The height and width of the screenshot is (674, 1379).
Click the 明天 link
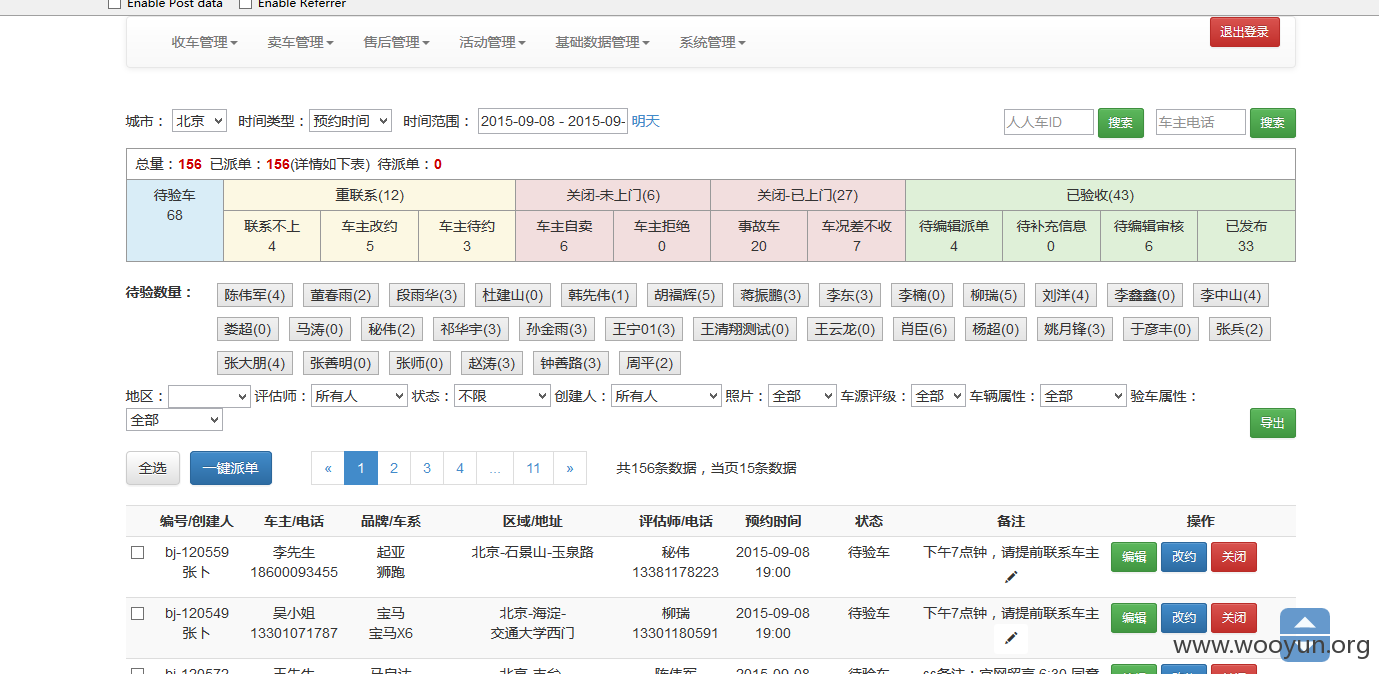tap(645, 121)
